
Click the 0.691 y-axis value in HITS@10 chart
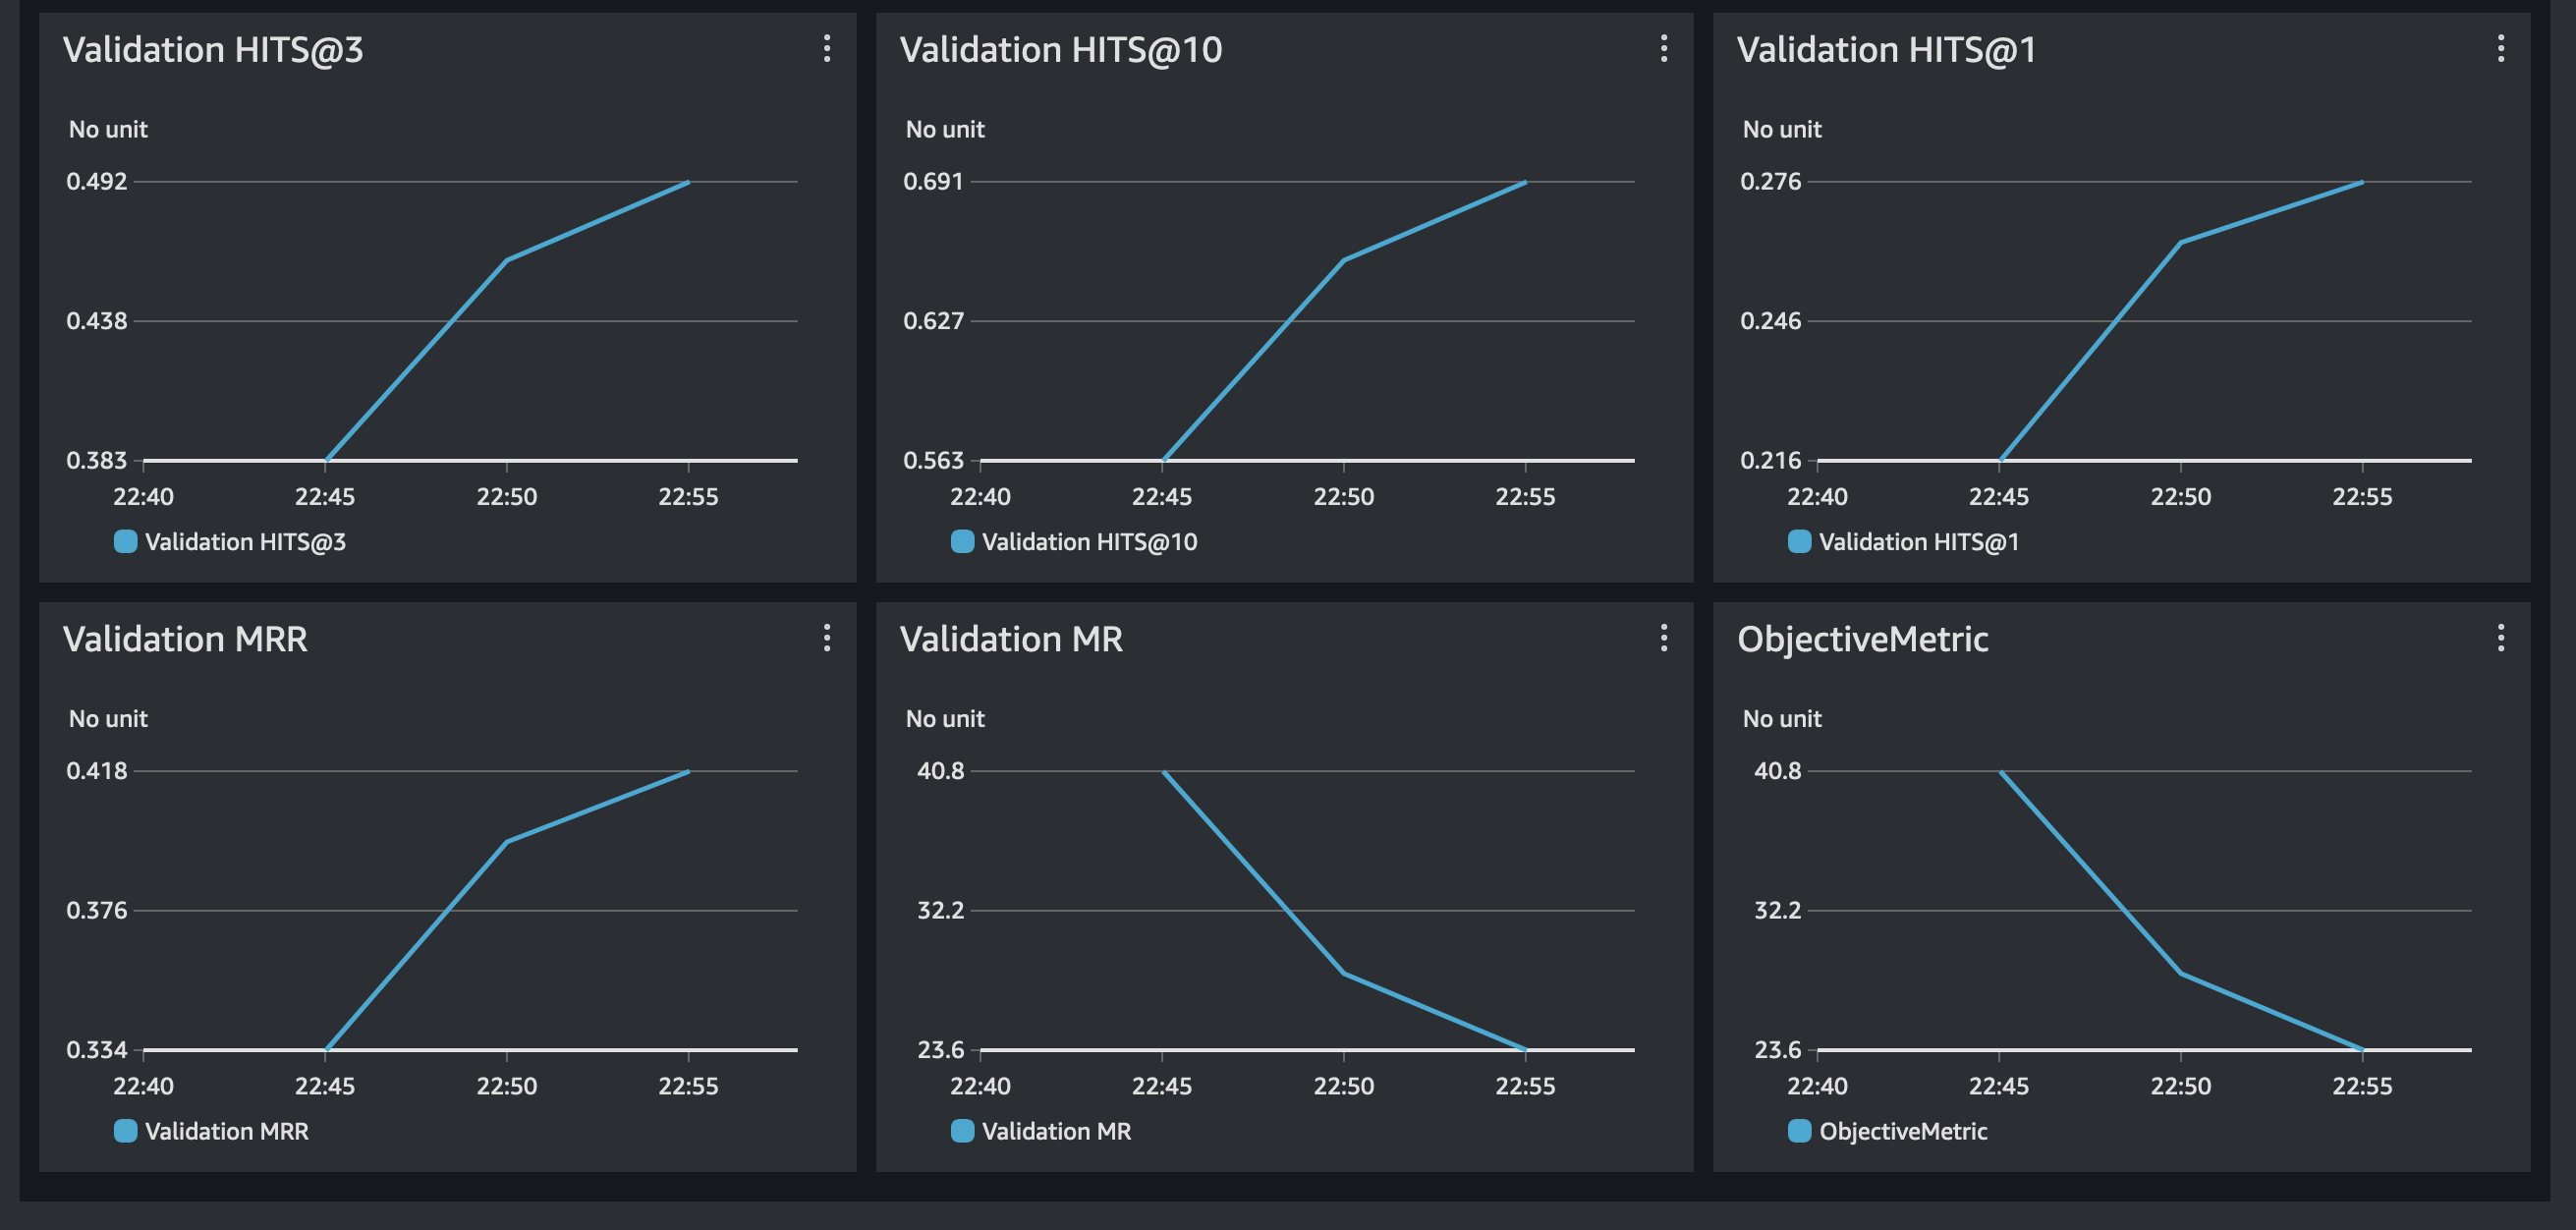(x=933, y=181)
